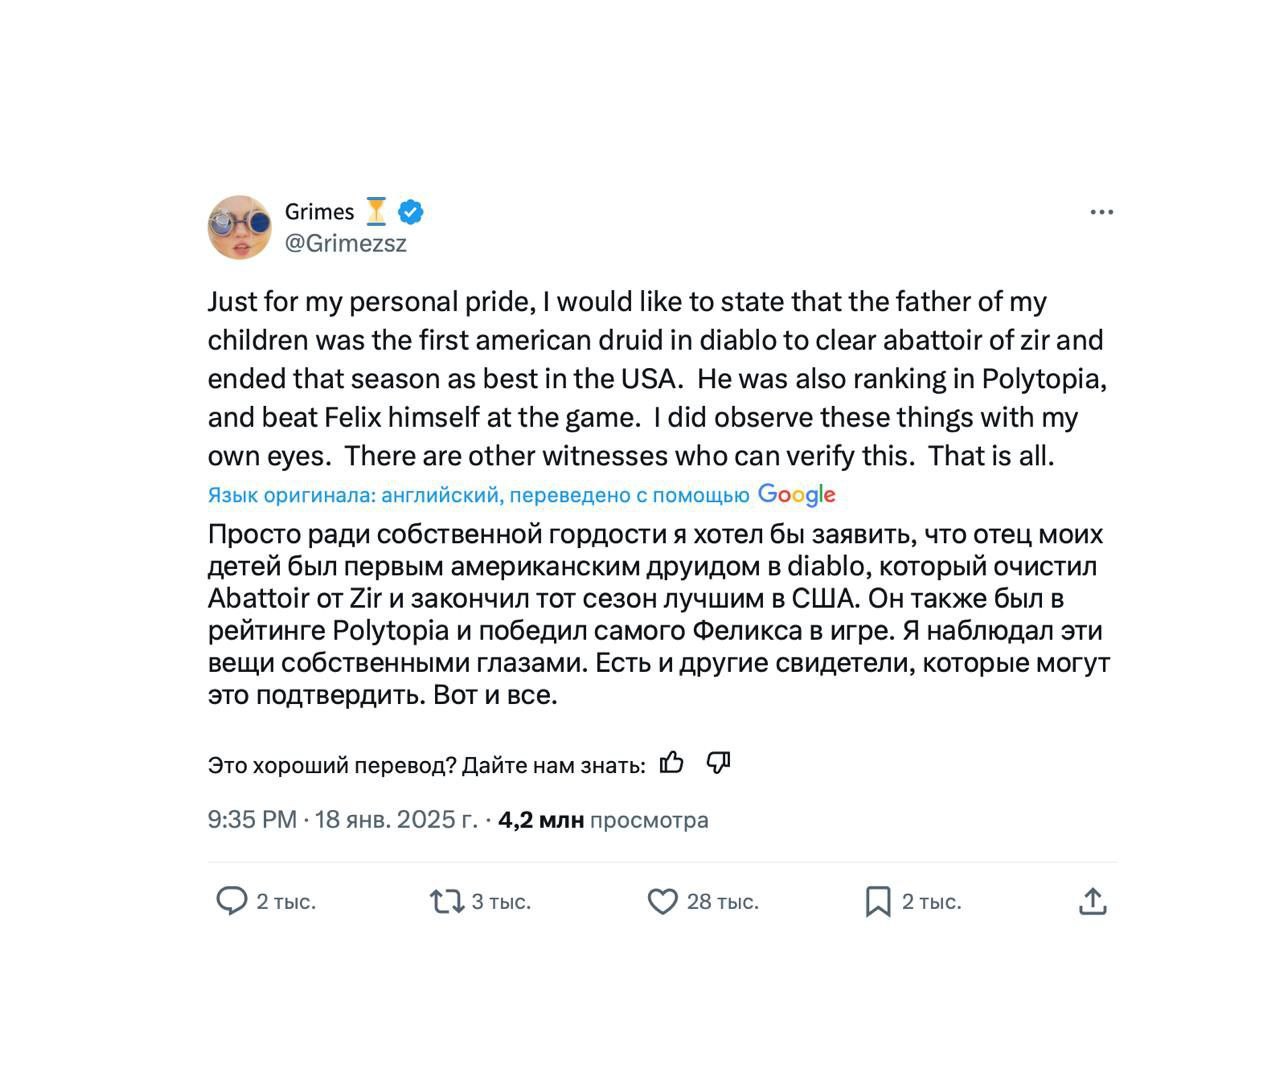Image resolution: width=1280 pixels, height=1089 pixels.
Task: Click the hourglass emoji beside the Grimes name
Action: (x=376, y=212)
